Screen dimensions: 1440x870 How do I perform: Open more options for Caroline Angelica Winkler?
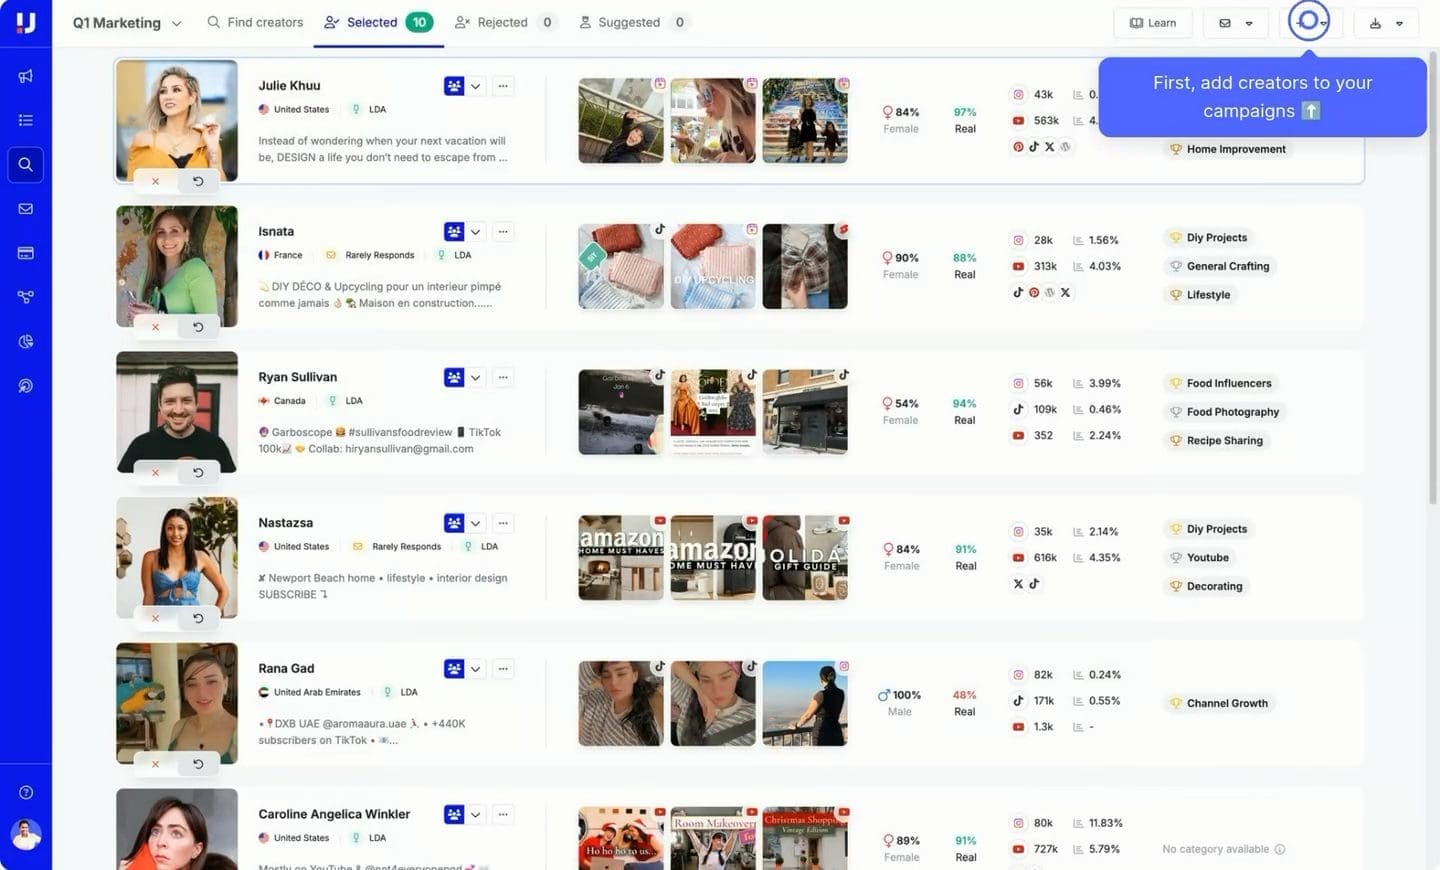pyautogui.click(x=503, y=814)
